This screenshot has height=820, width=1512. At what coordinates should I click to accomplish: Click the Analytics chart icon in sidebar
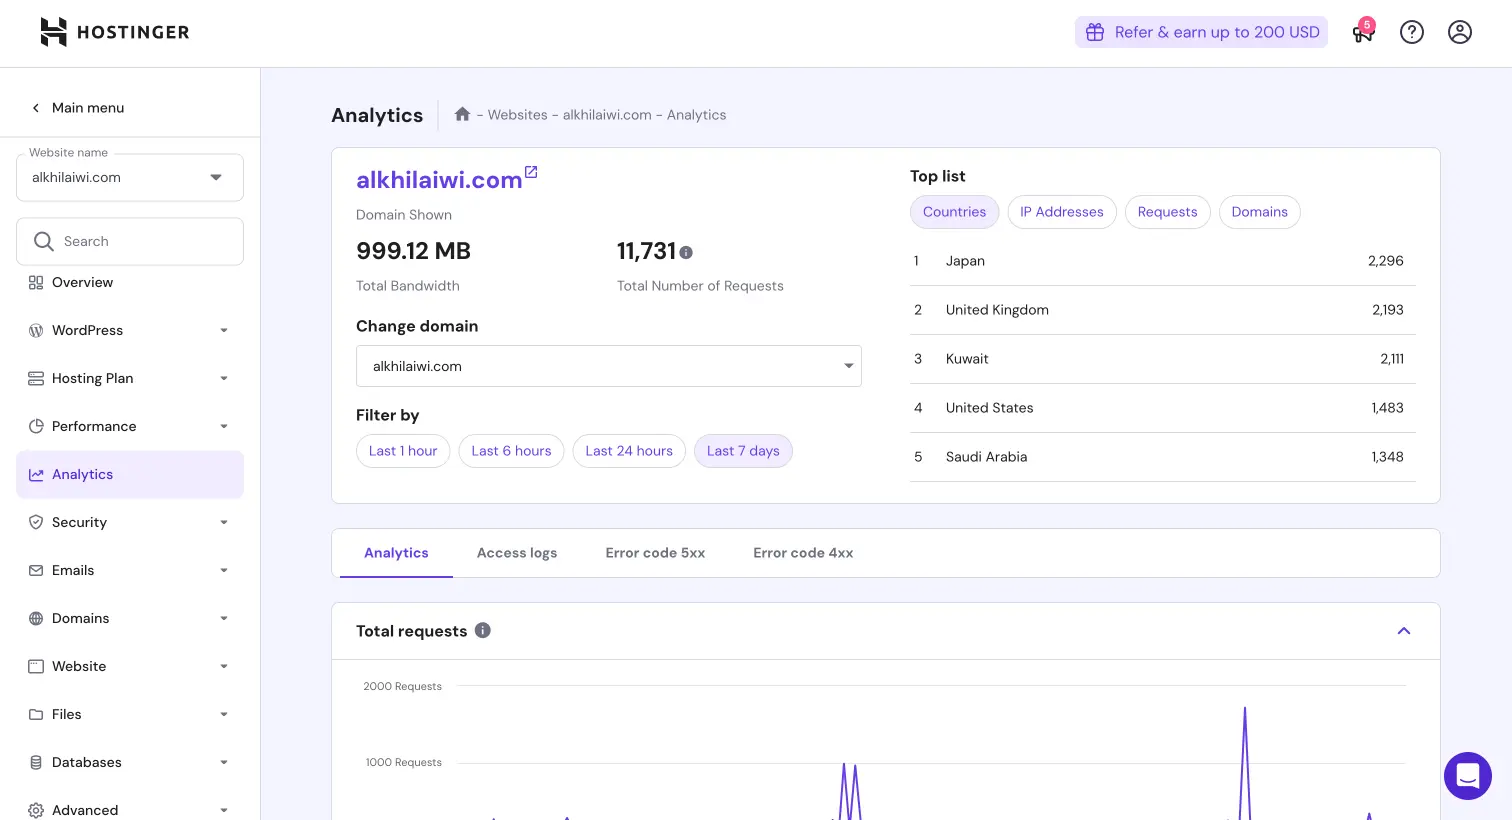(x=36, y=474)
